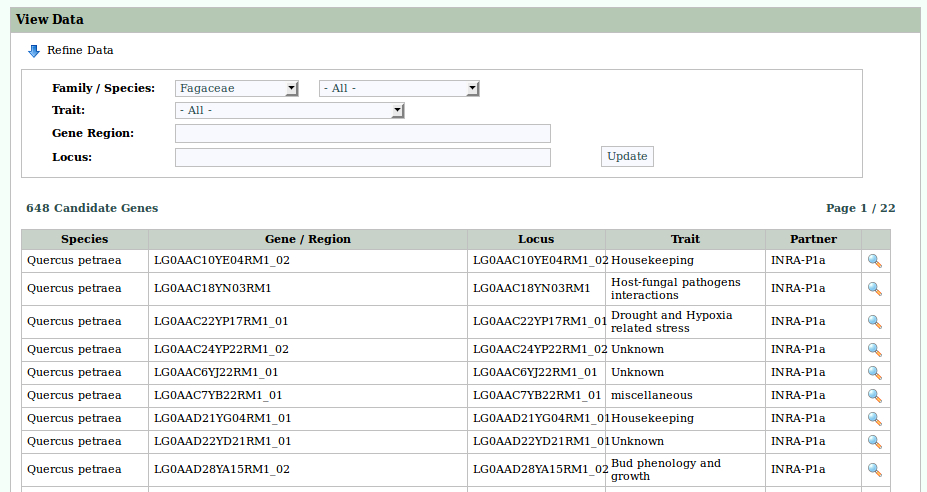Click magnifier icon for LG0AAC22YP17RM1_01
The width and height of the screenshot is (927, 492).
874,322
